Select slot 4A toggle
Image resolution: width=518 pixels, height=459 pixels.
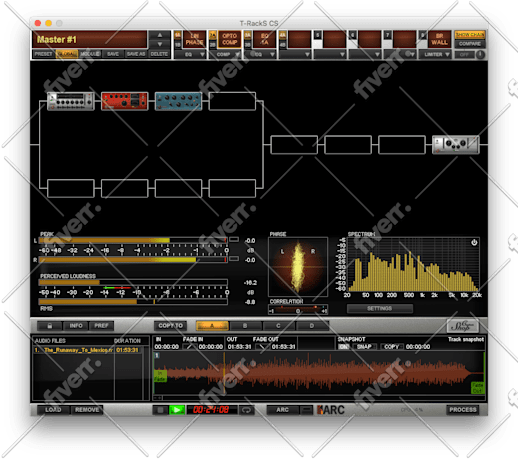point(283,35)
